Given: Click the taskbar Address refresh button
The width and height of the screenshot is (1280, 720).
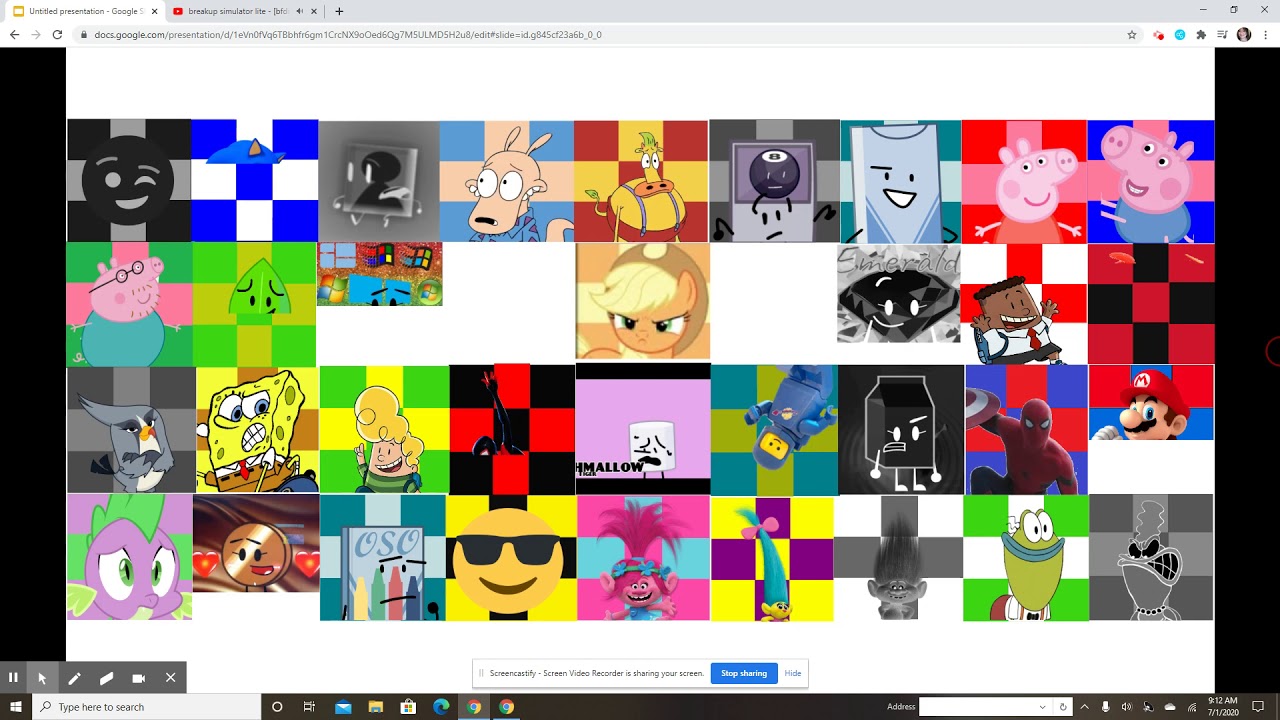Looking at the screenshot, I should [x=1063, y=707].
